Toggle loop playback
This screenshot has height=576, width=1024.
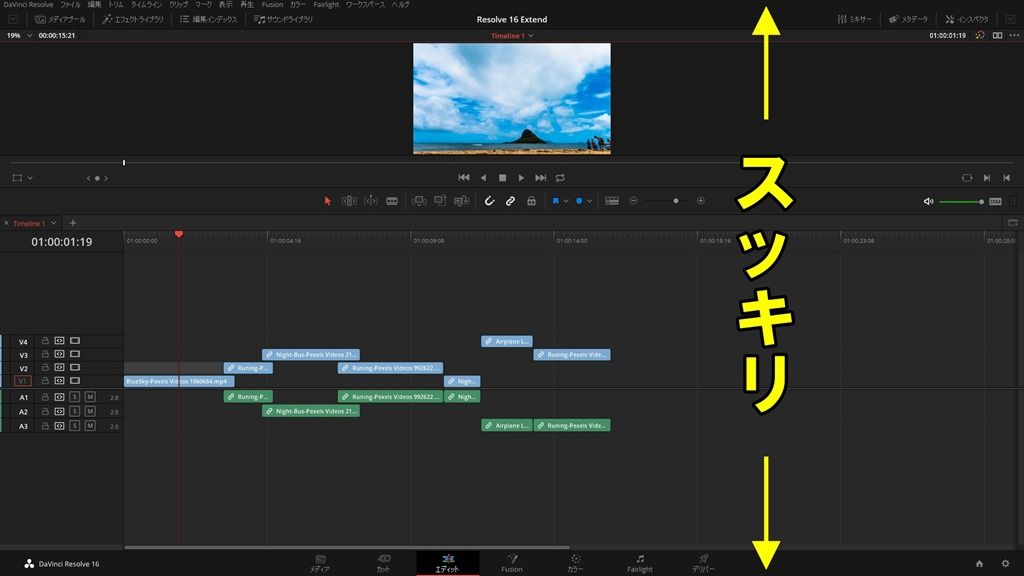pos(560,178)
